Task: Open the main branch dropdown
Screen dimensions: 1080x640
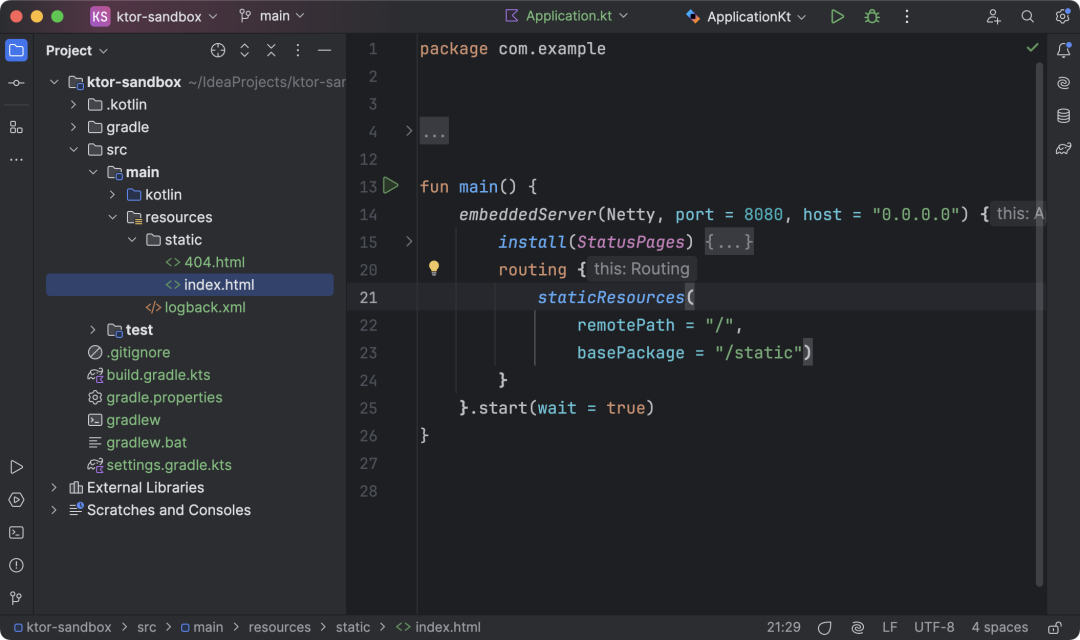Action: [271, 16]
